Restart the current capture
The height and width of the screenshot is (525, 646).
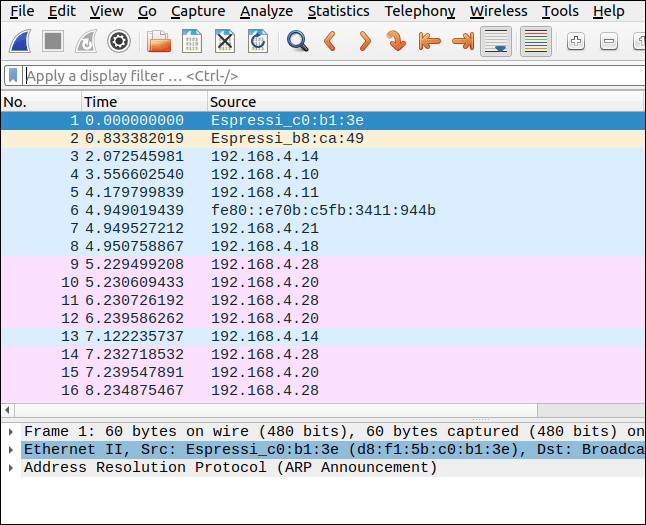tap(86, 41)
